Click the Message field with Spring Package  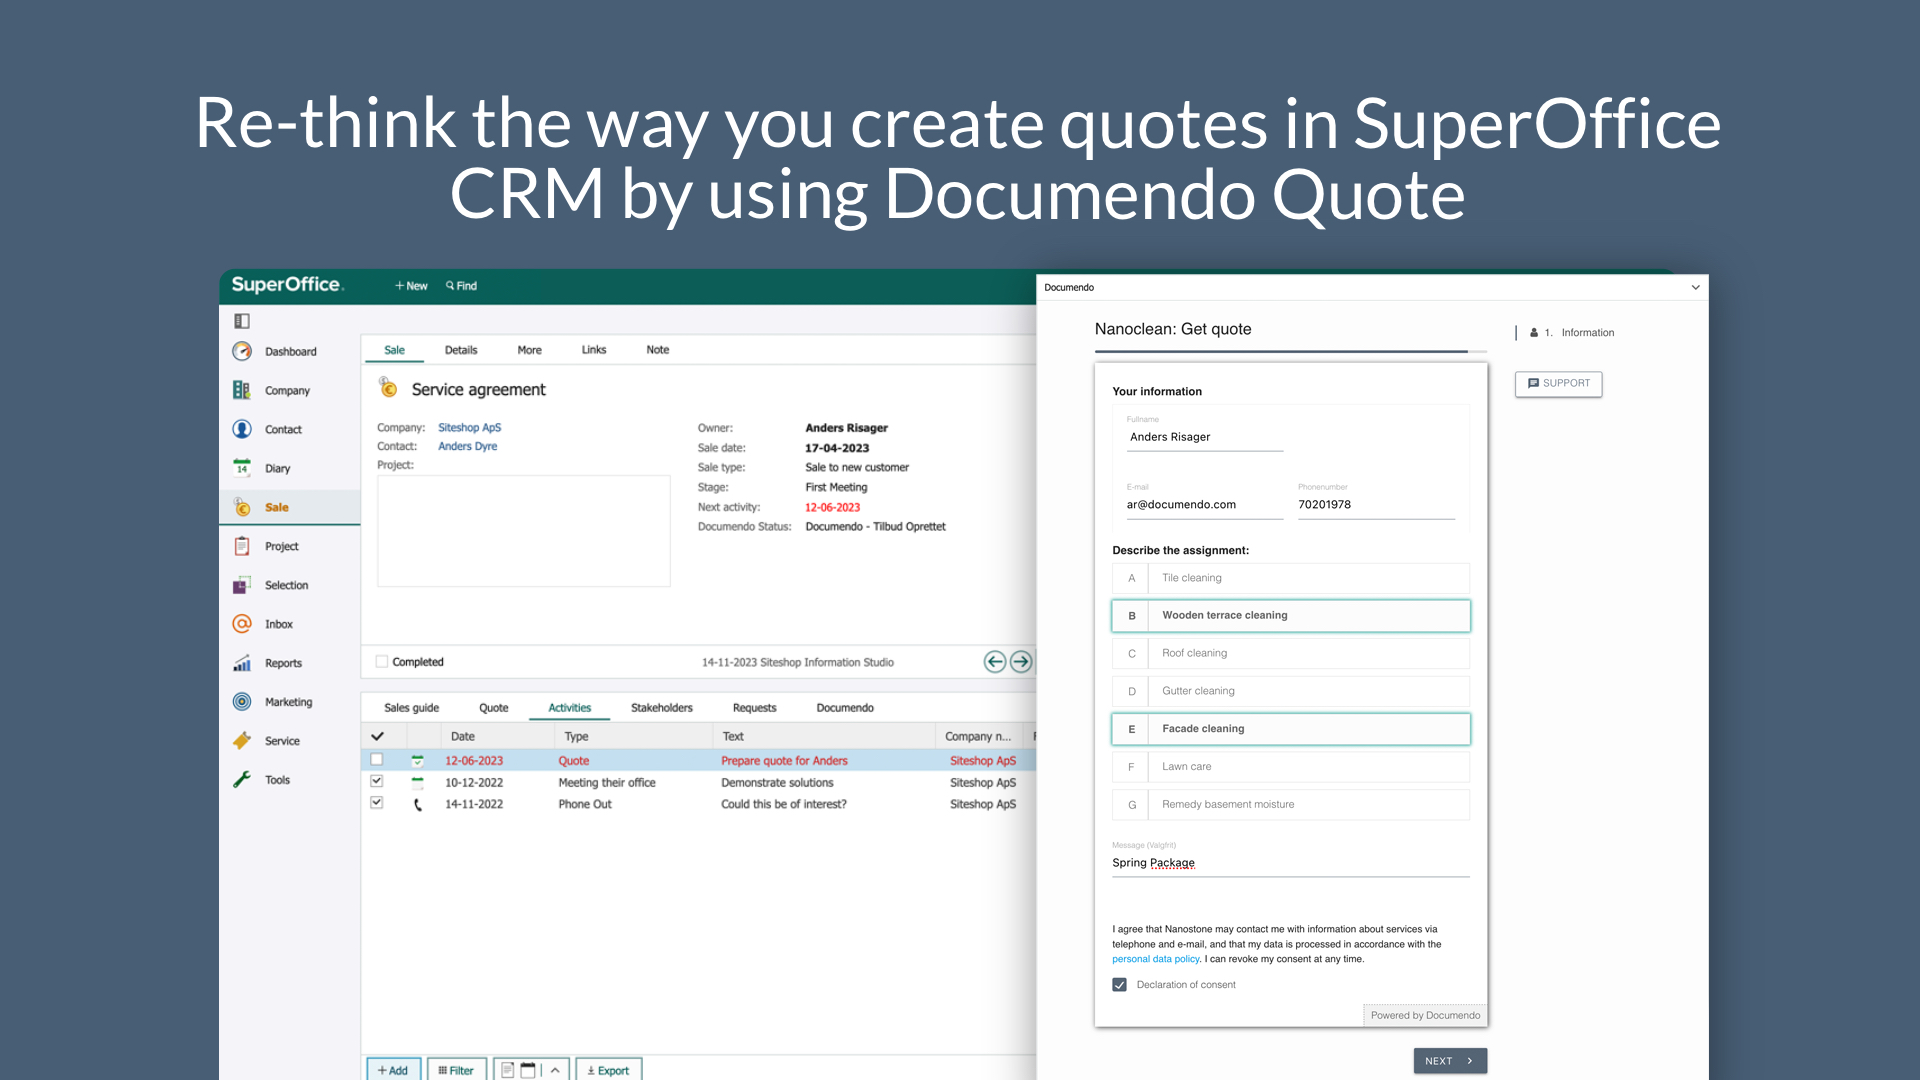click(x=1290, y=864)
